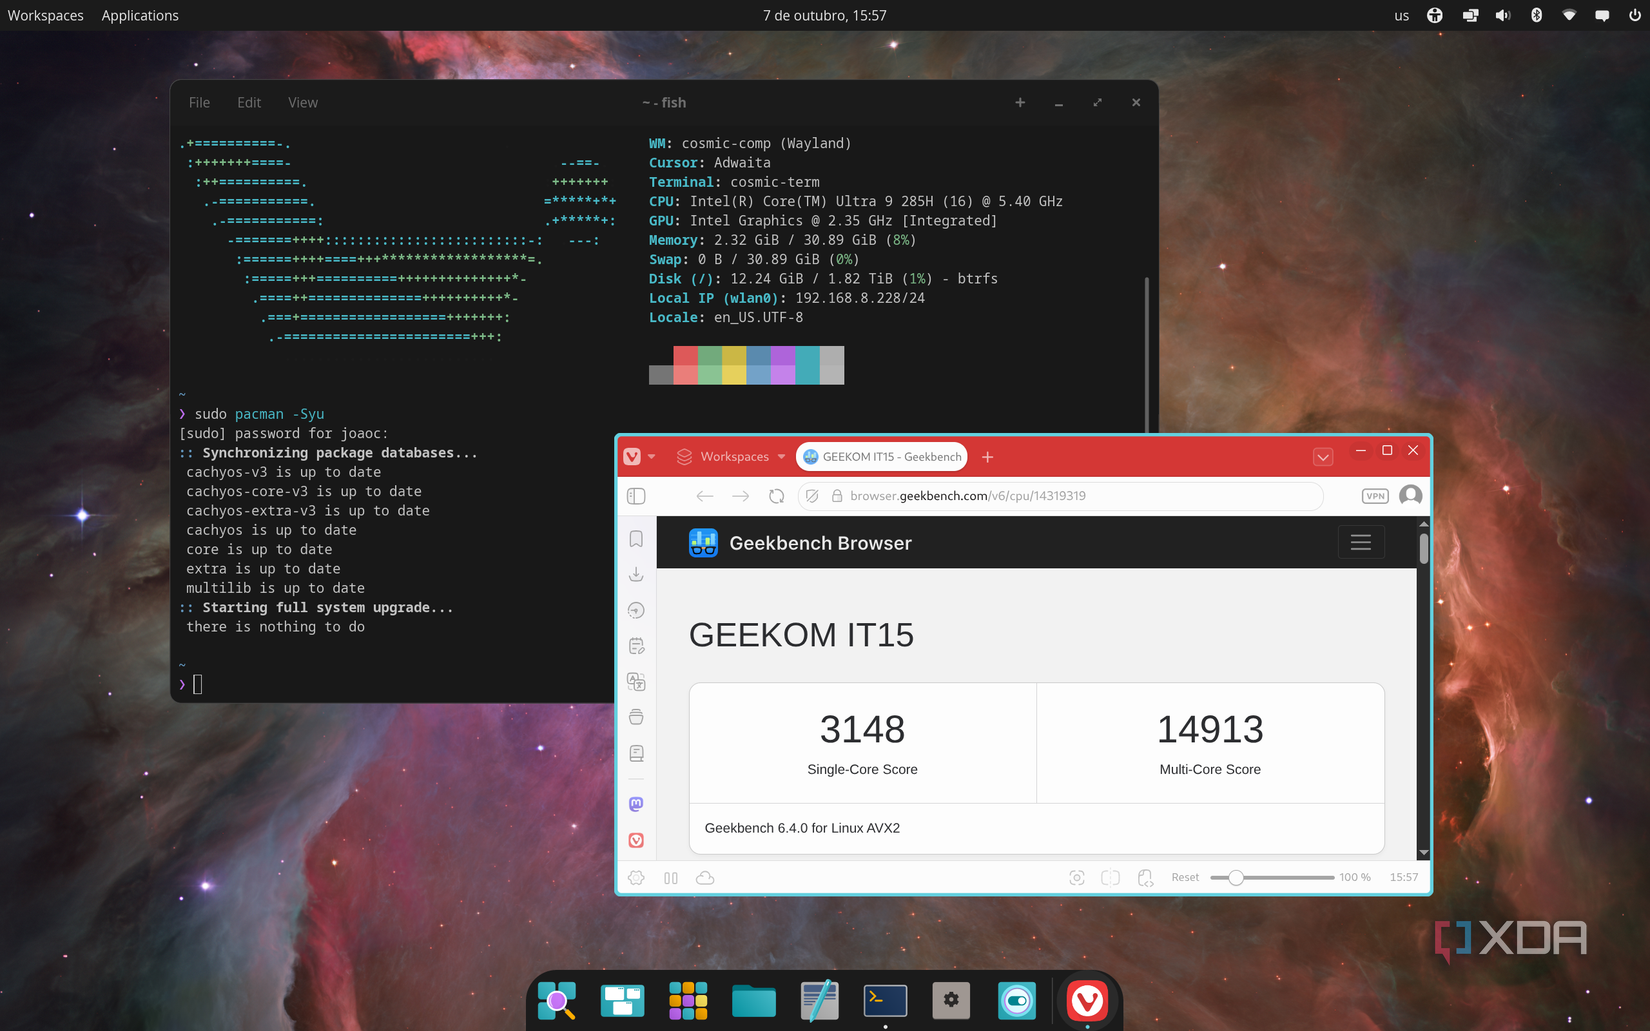Capture a page screenshot in Vivaldi status bar
The image size is (1650, 1031).
coord(1077,877)
